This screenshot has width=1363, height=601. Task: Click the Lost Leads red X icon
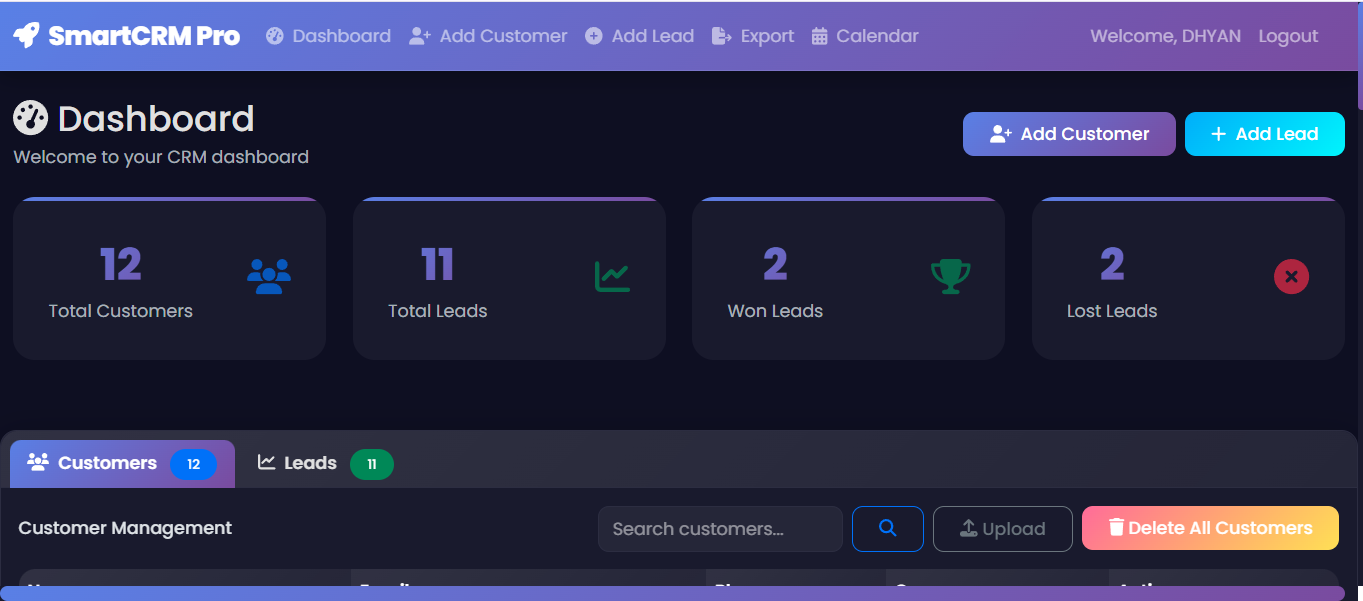1291,277
